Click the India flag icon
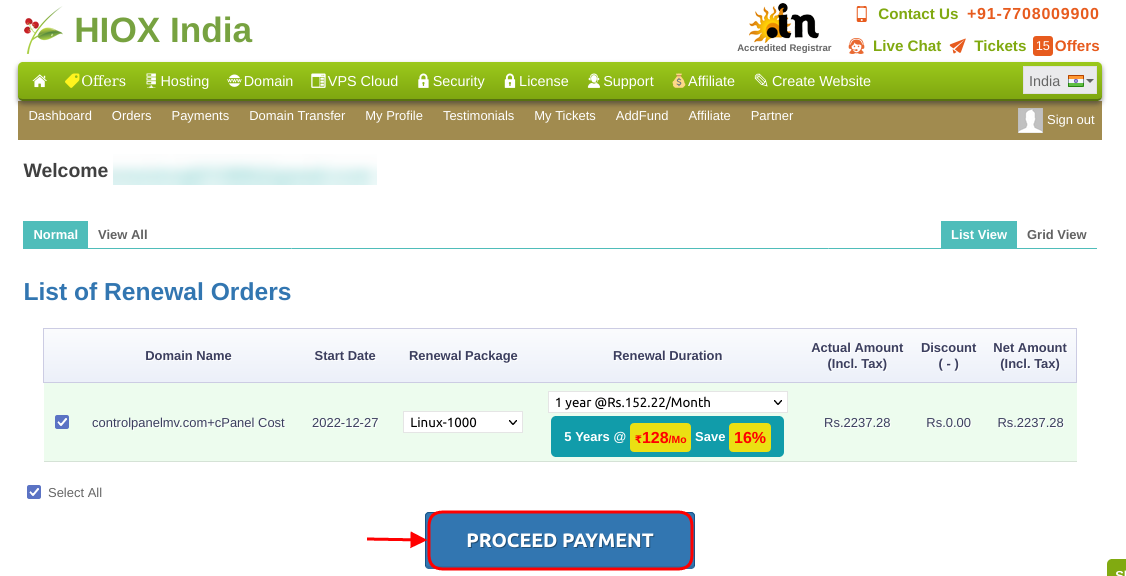 click(x=1076, y=81)
